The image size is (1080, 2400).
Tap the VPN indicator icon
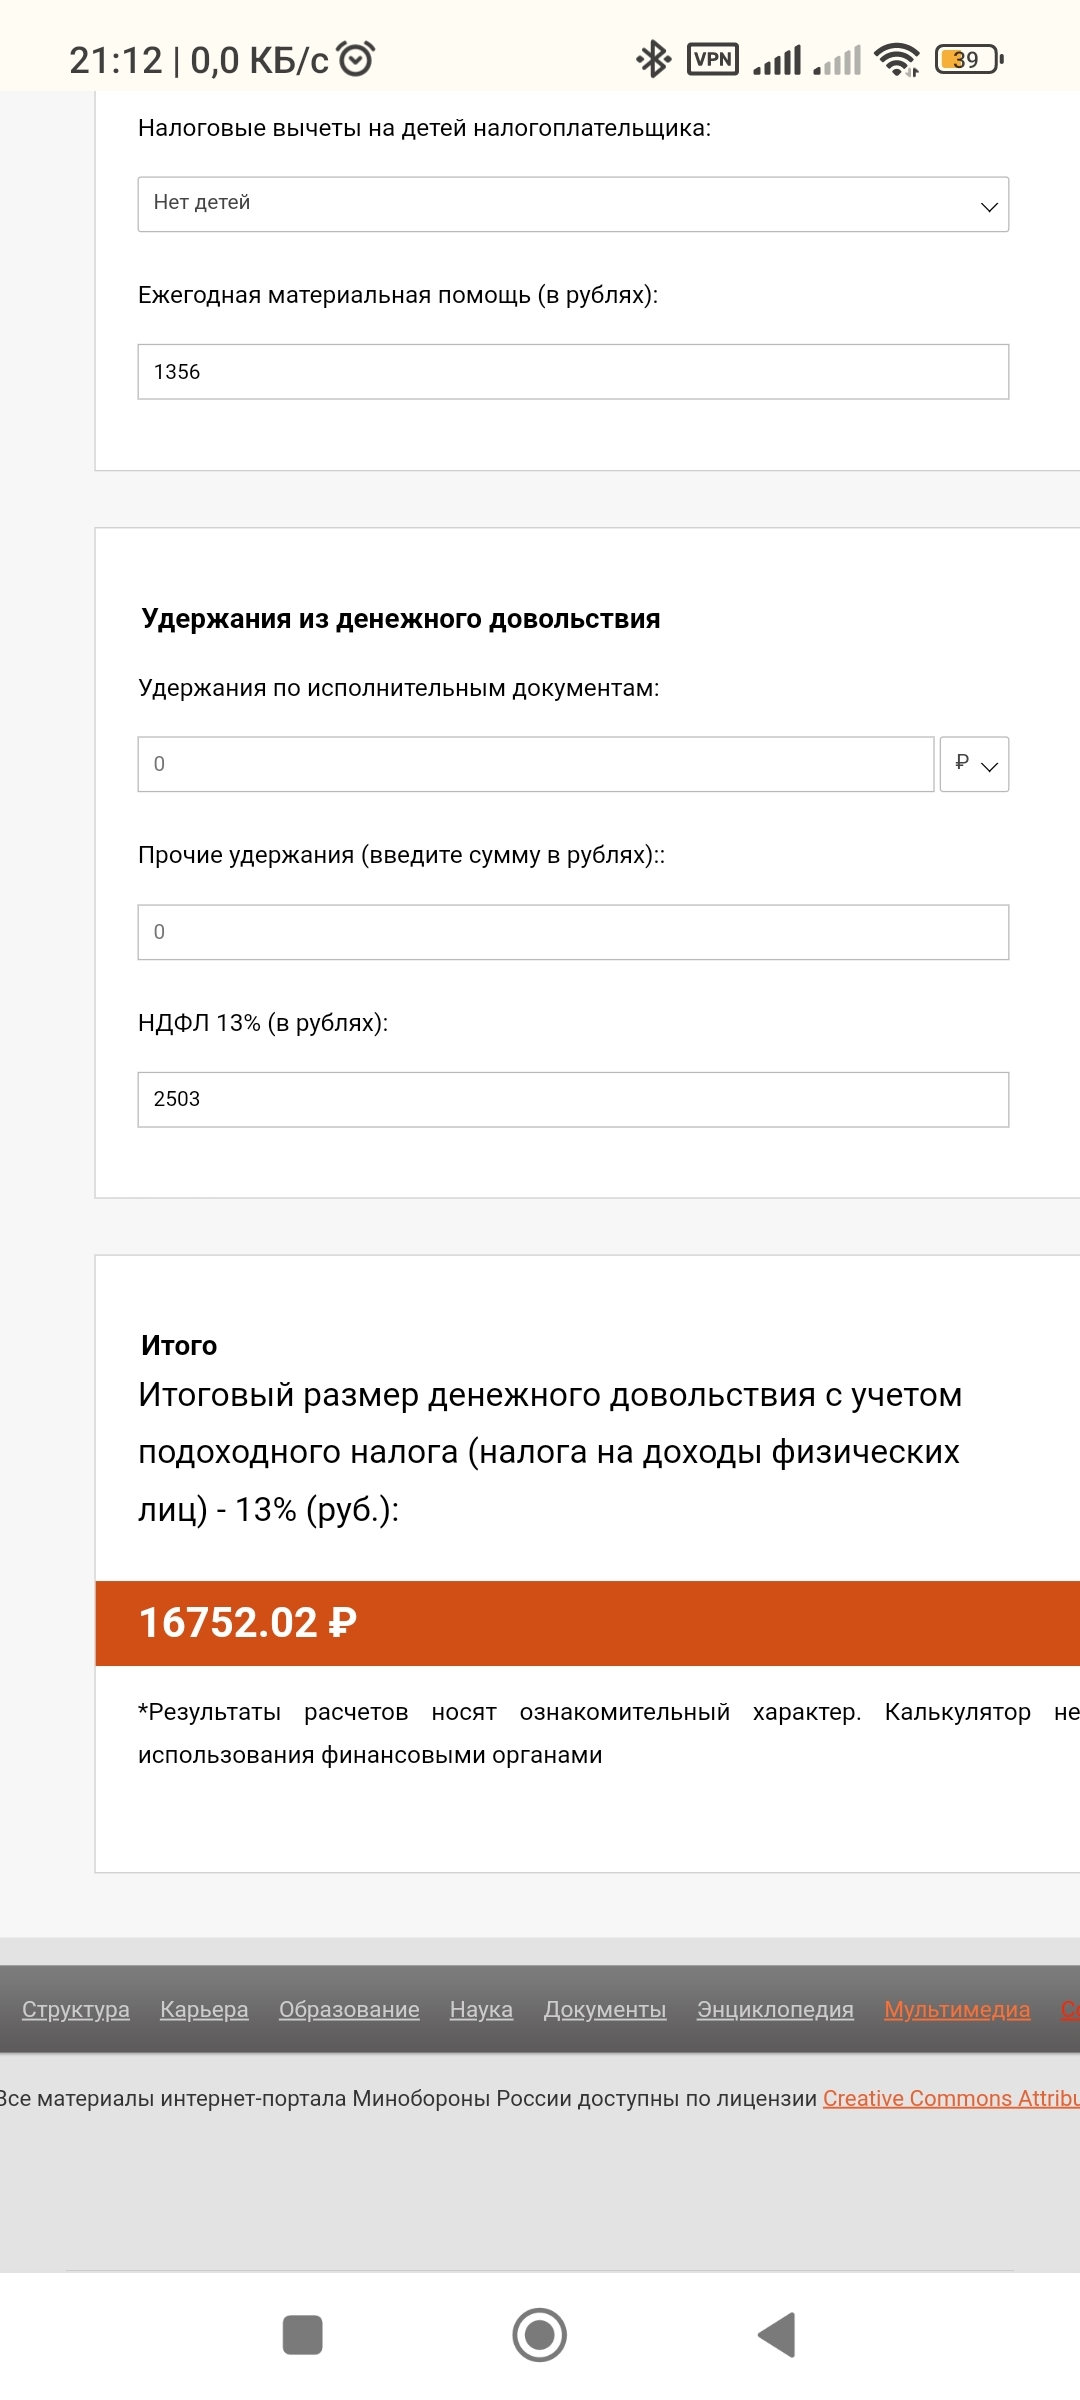click(713, 59)
